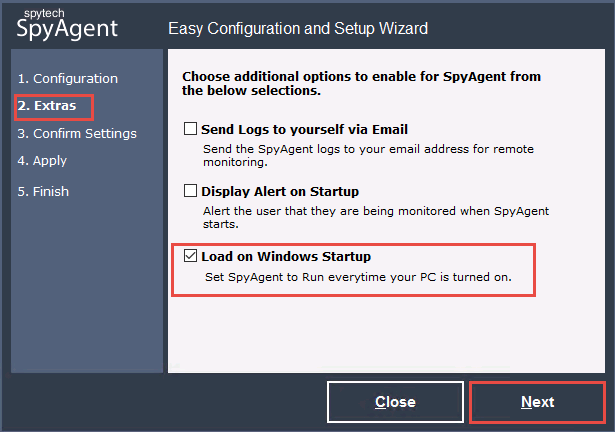Enable Send Logs to yourself via Email checkbox
Viewport: 615px width, 432px height.
pos(190,129)
